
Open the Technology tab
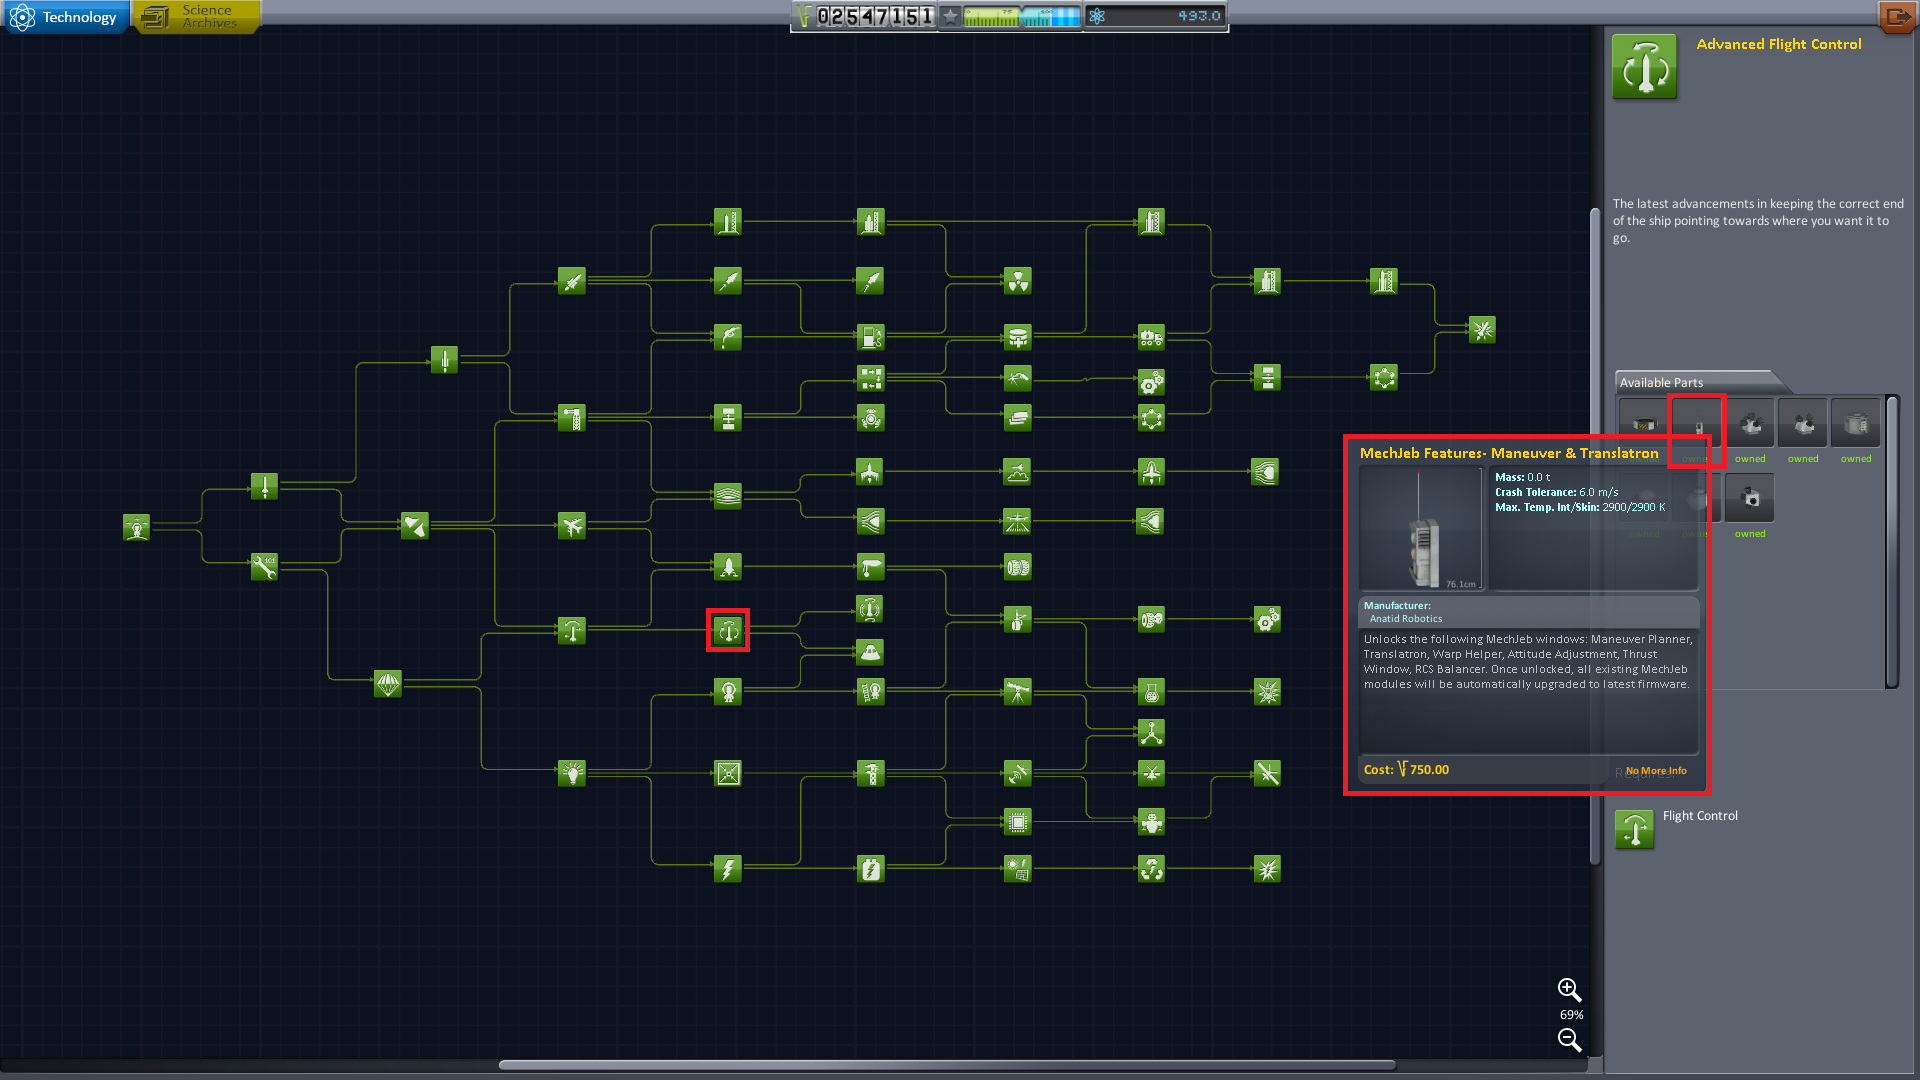coord(66,17)
